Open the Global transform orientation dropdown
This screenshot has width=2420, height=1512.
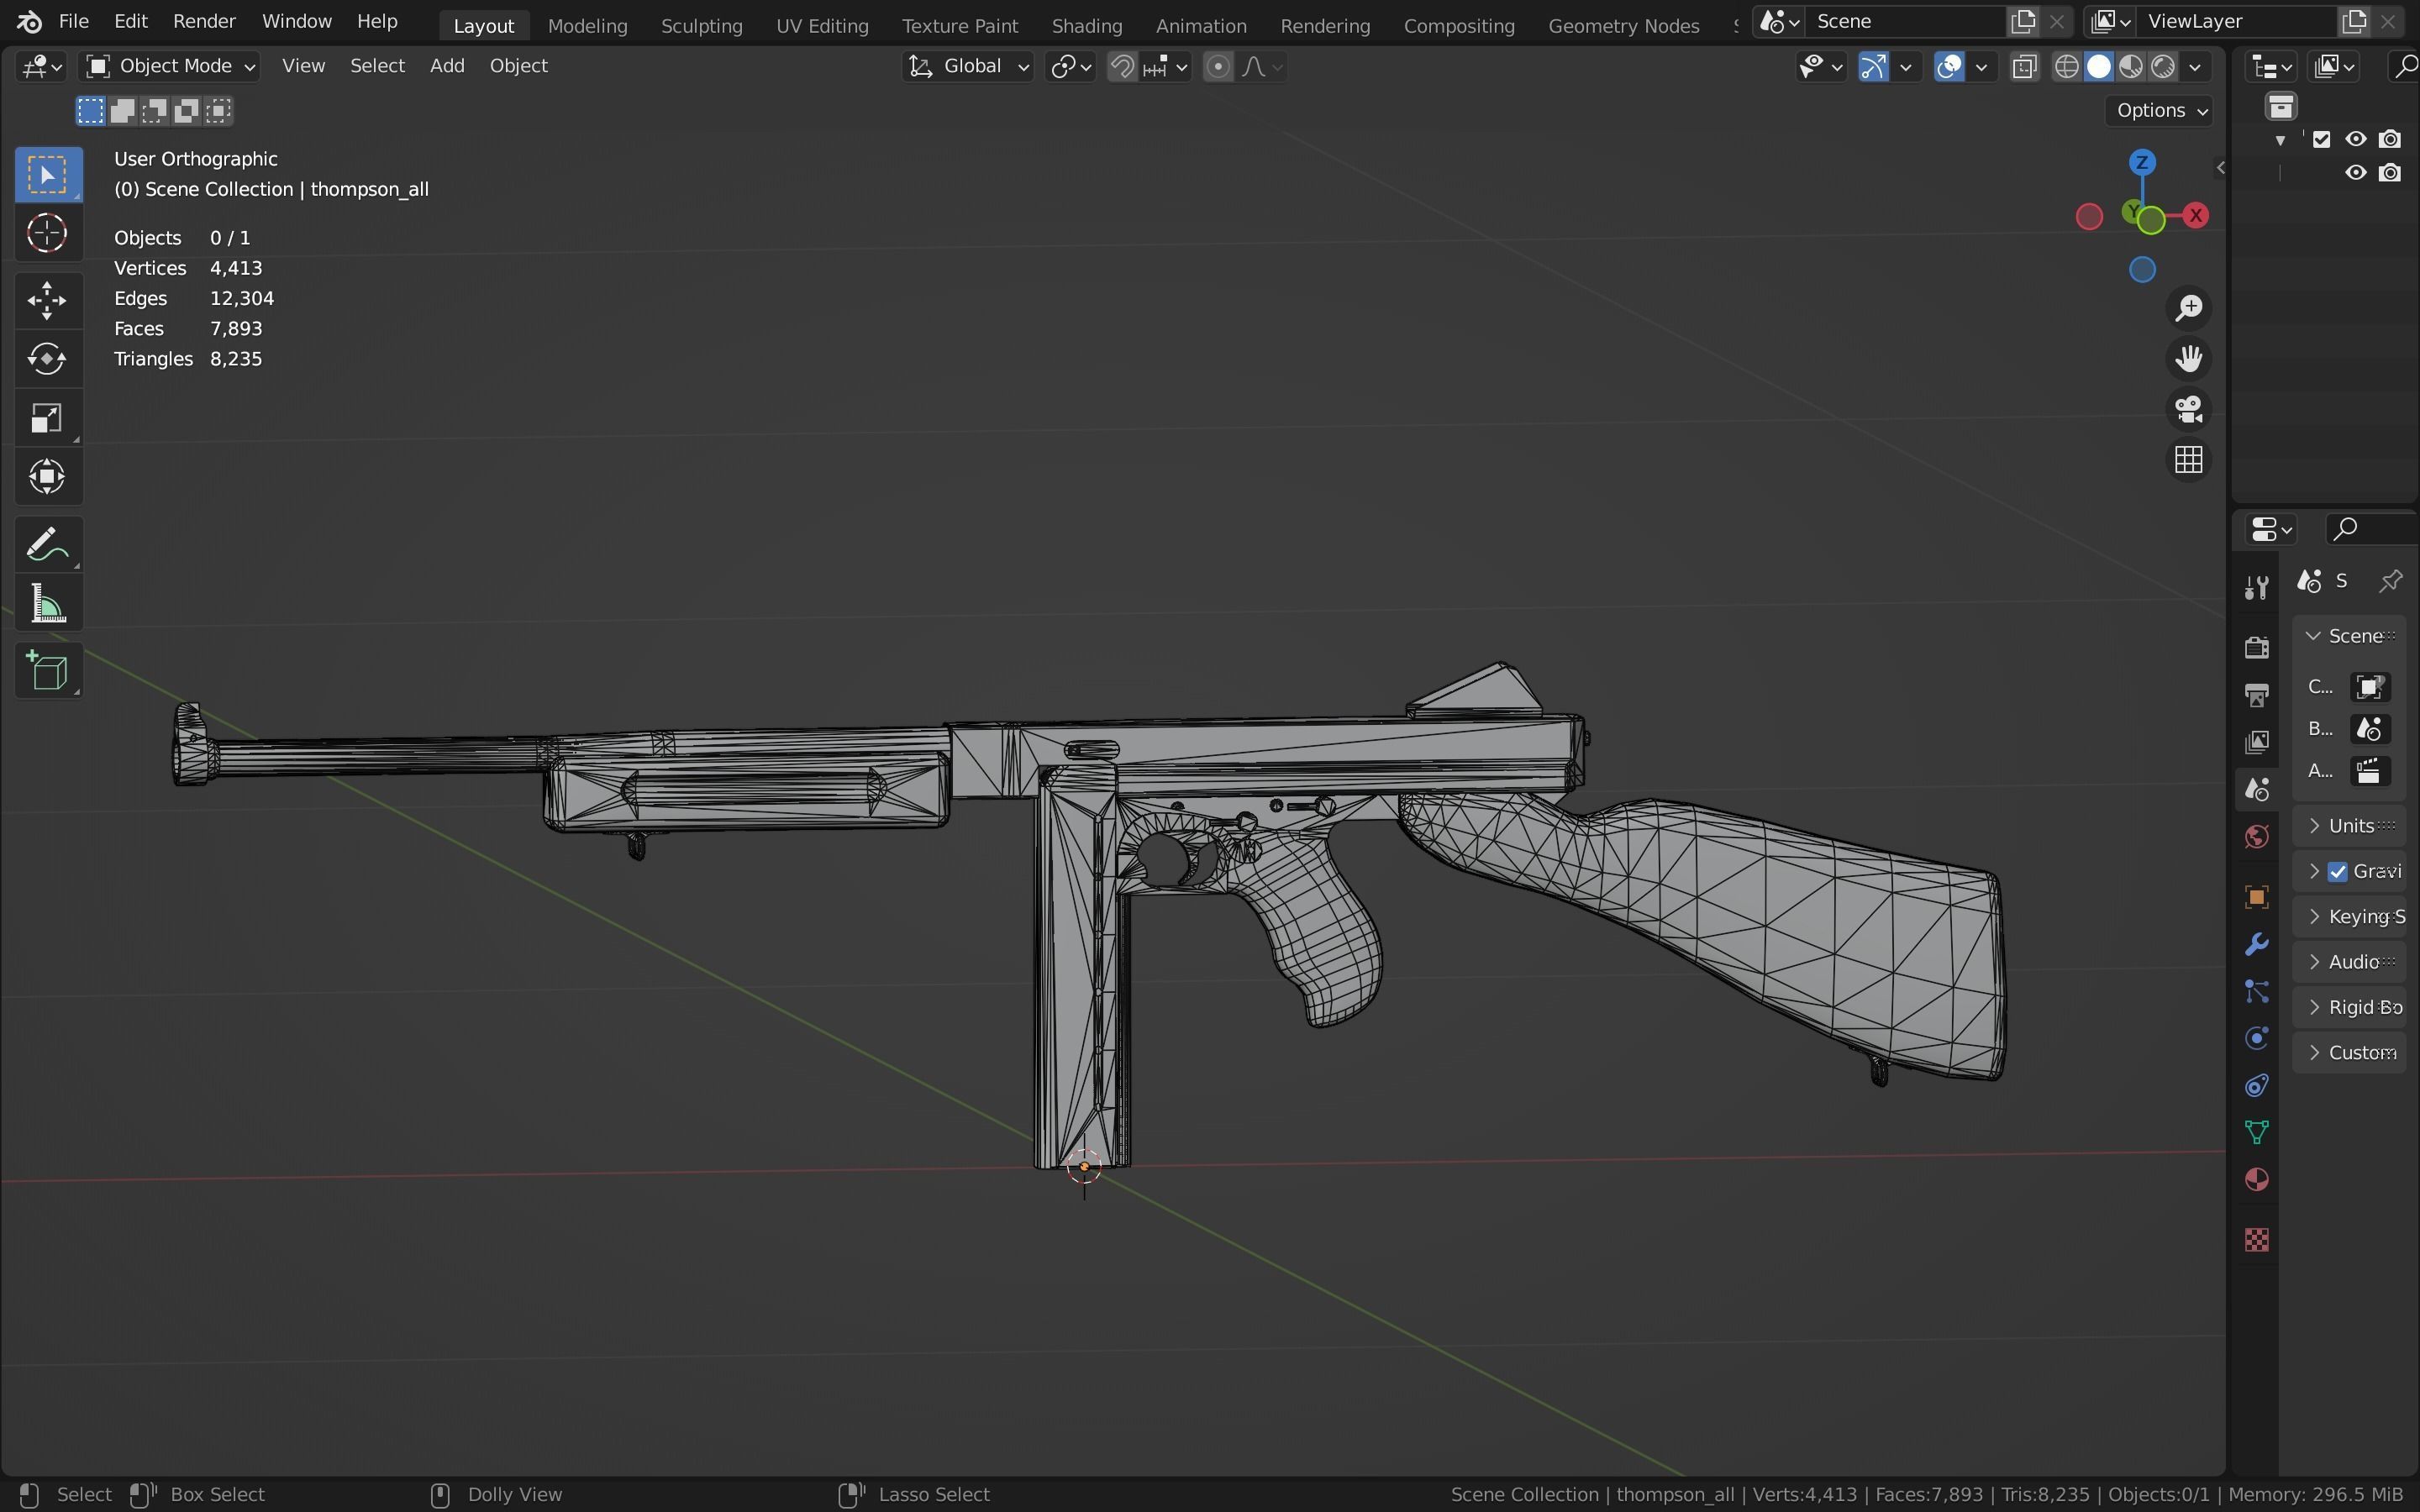point(967,66)
